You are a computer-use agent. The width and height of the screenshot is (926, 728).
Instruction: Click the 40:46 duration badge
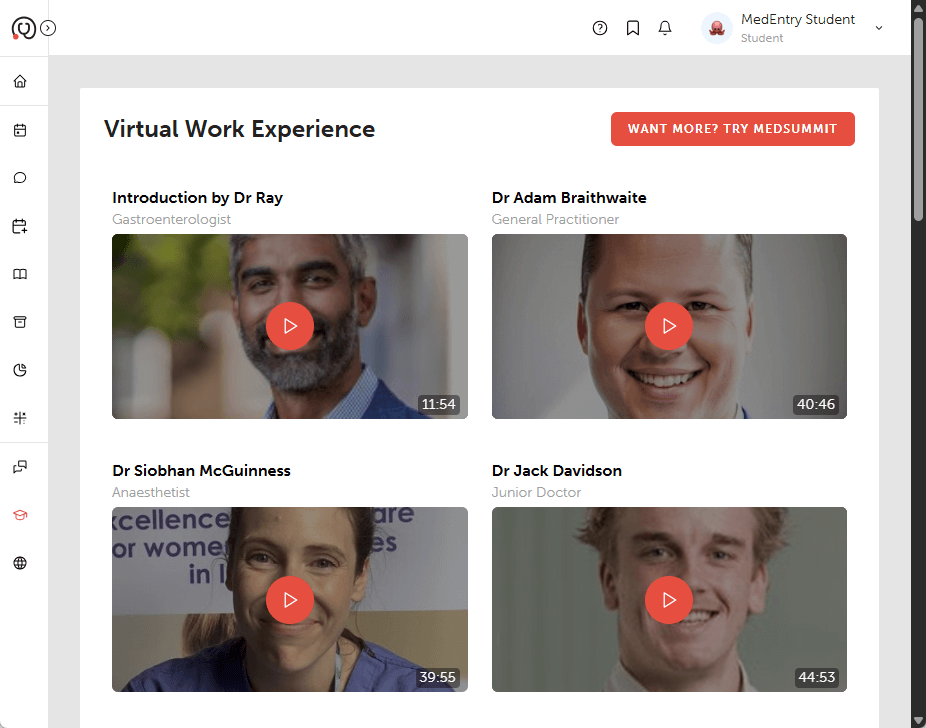816,404
